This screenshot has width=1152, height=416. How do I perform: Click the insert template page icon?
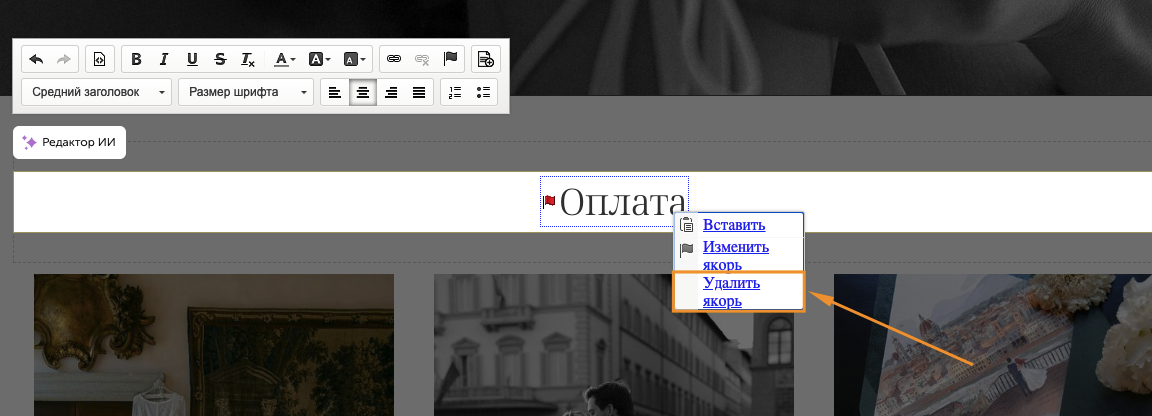485,59
